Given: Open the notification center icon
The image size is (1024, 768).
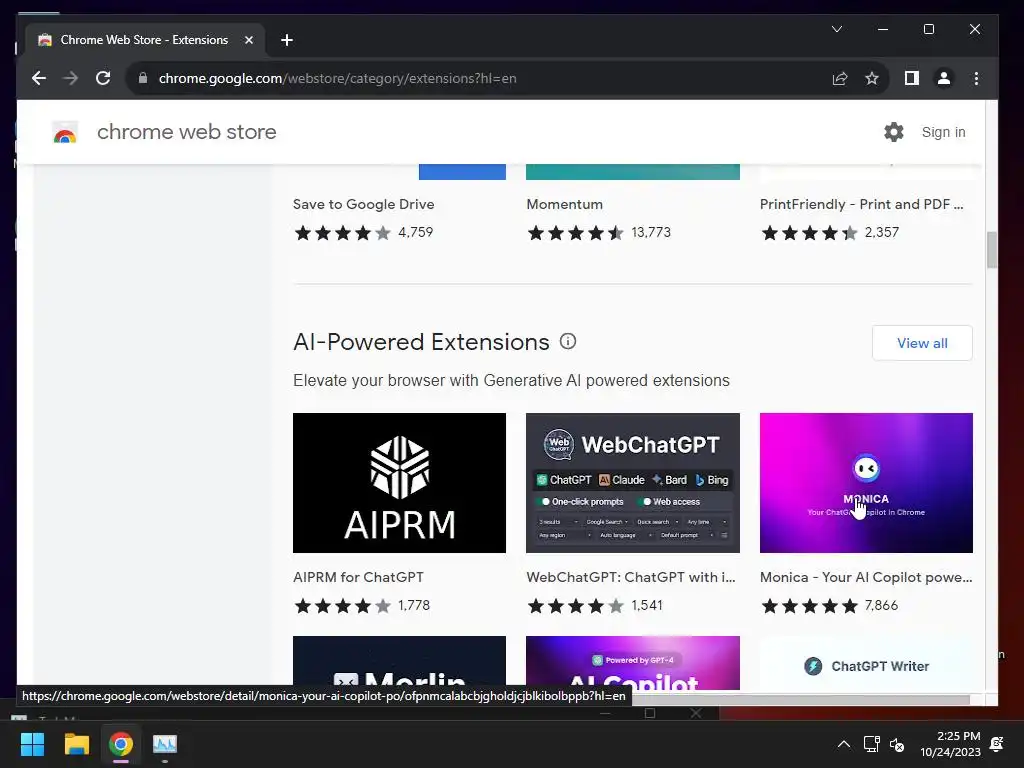Looking at the screenshot, I should tap(997, 744).
